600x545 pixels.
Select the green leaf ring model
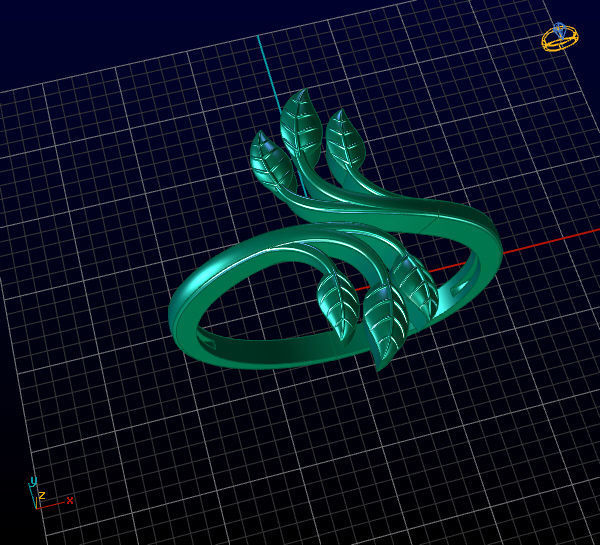335,230
